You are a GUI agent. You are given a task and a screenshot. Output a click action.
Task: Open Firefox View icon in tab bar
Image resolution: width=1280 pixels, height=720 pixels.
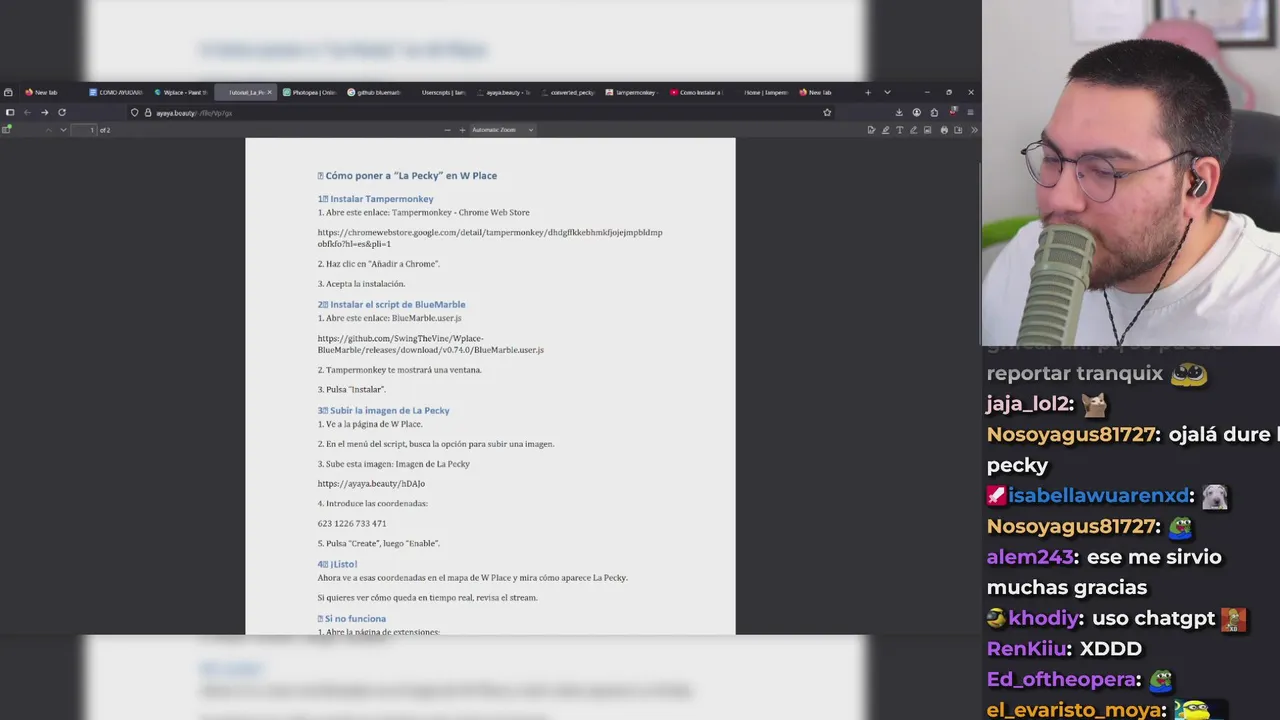(x=8, y=92)
